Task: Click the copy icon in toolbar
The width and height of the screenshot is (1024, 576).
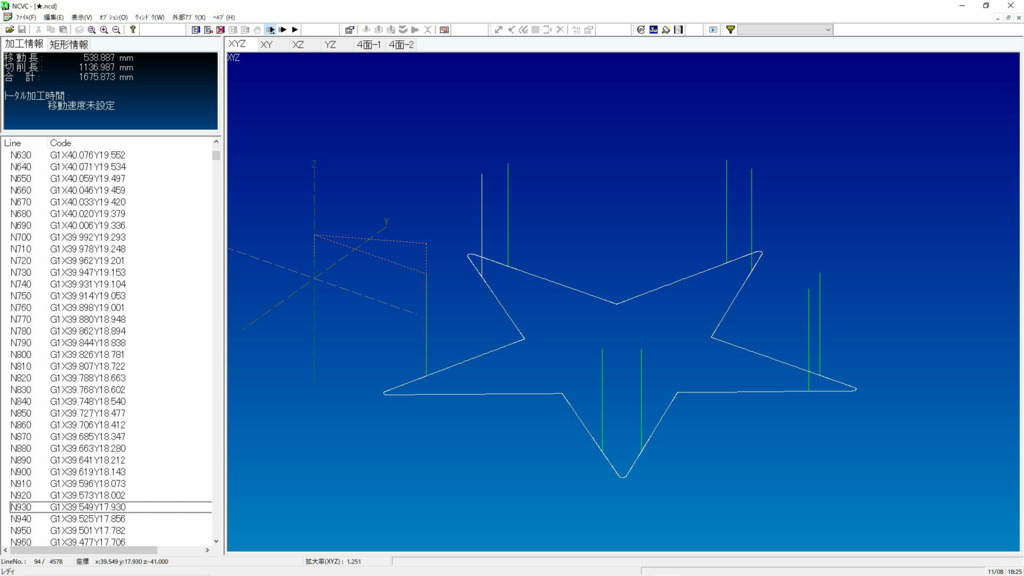Action: coord(51,29)
